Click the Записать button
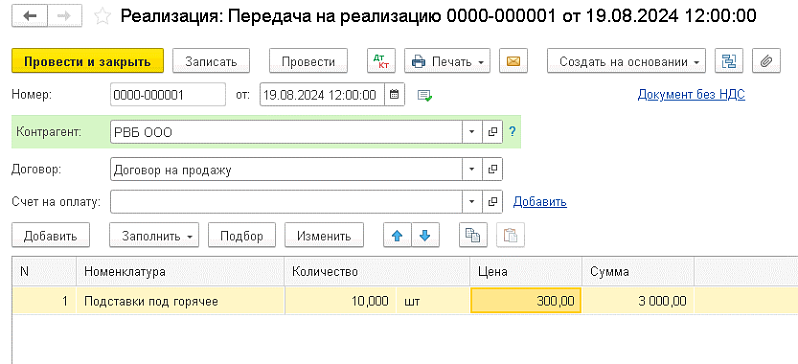 211,62
